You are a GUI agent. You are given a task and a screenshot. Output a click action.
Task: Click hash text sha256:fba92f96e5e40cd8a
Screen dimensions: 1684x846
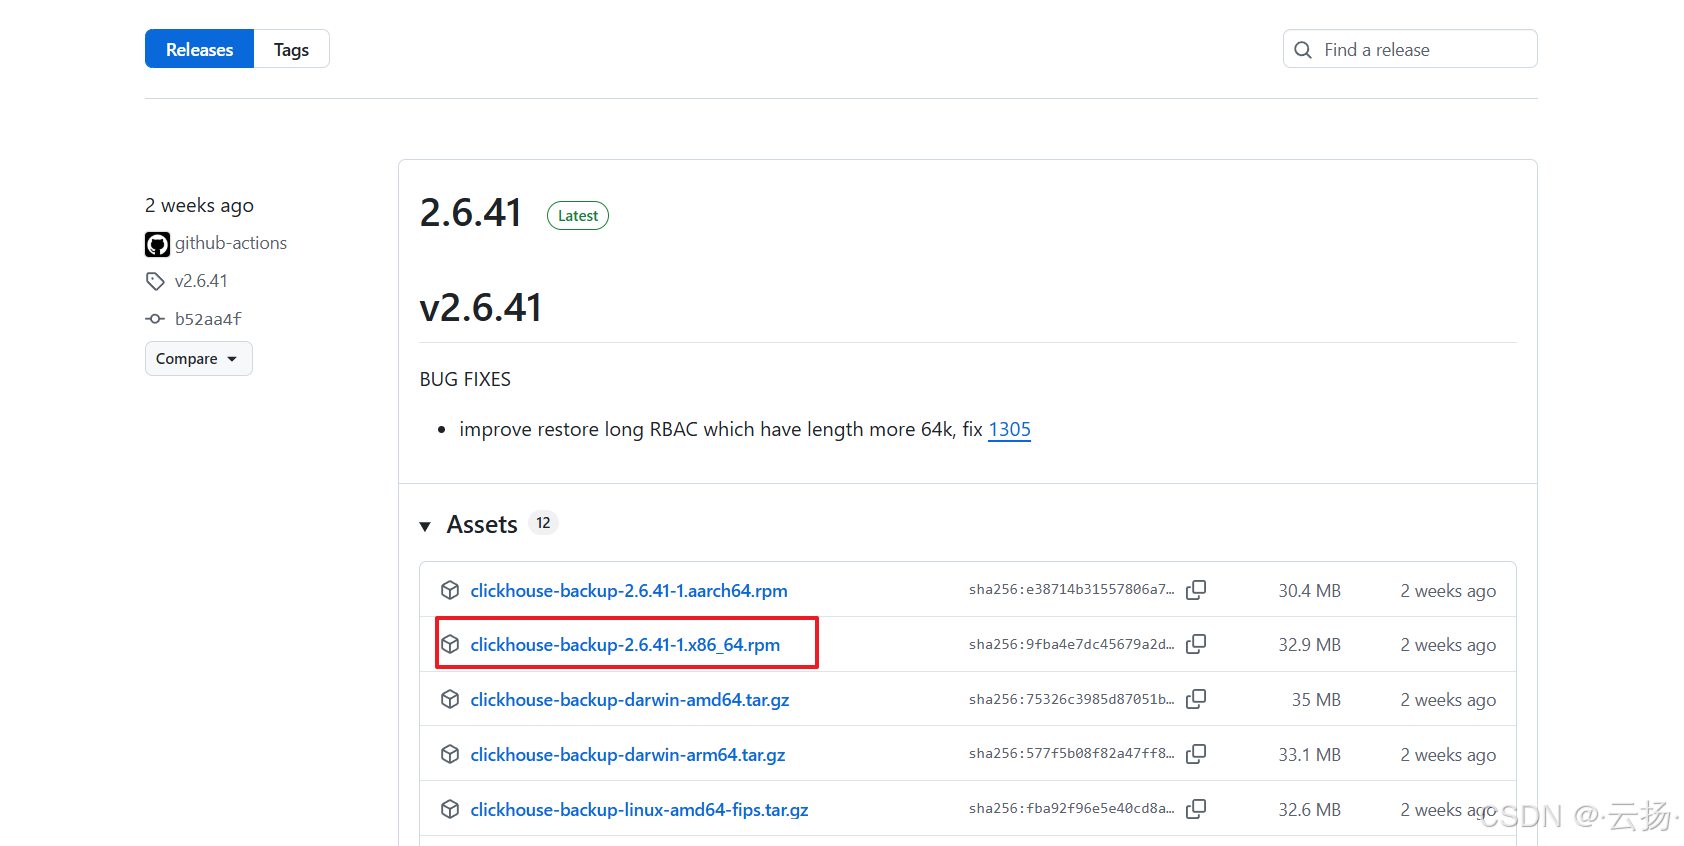(x=1071, y=809)
